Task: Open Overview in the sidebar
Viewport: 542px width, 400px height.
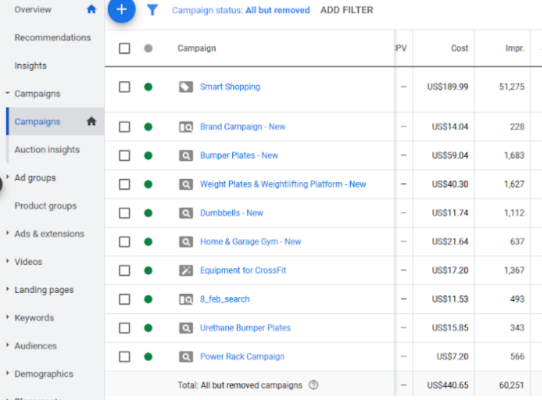Action: coord(33,9)
